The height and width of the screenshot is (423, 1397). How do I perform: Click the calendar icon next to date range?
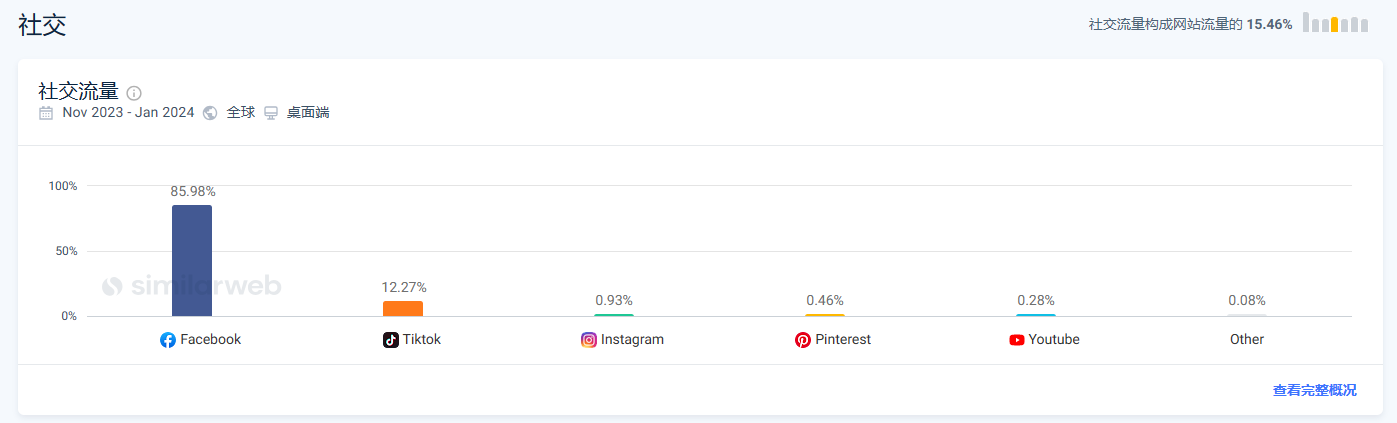tap(46, 113)
